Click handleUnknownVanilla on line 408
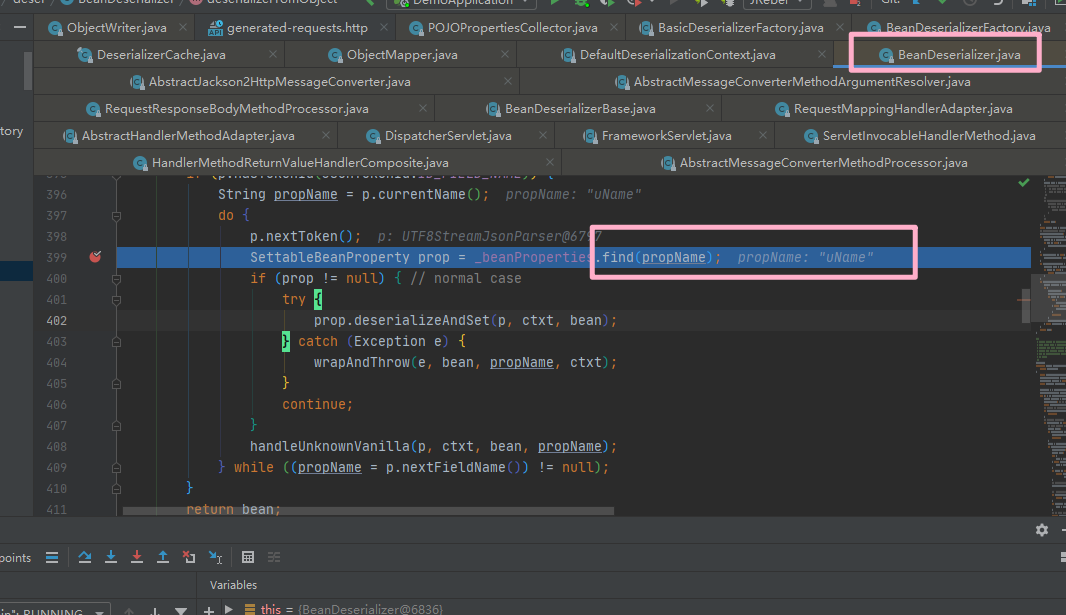This screenshot has width=1066, height=615. coord(330,446)
